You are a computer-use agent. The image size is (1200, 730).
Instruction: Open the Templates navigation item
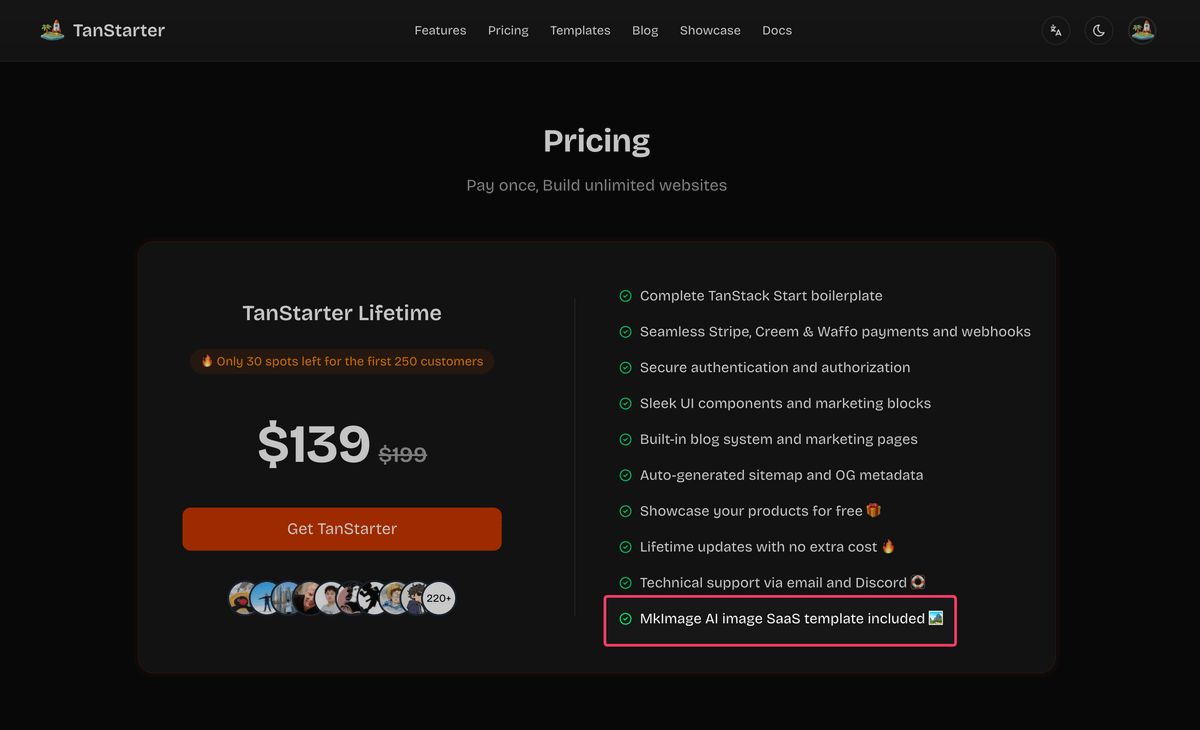pyautogui.click(x=580, y=31)
